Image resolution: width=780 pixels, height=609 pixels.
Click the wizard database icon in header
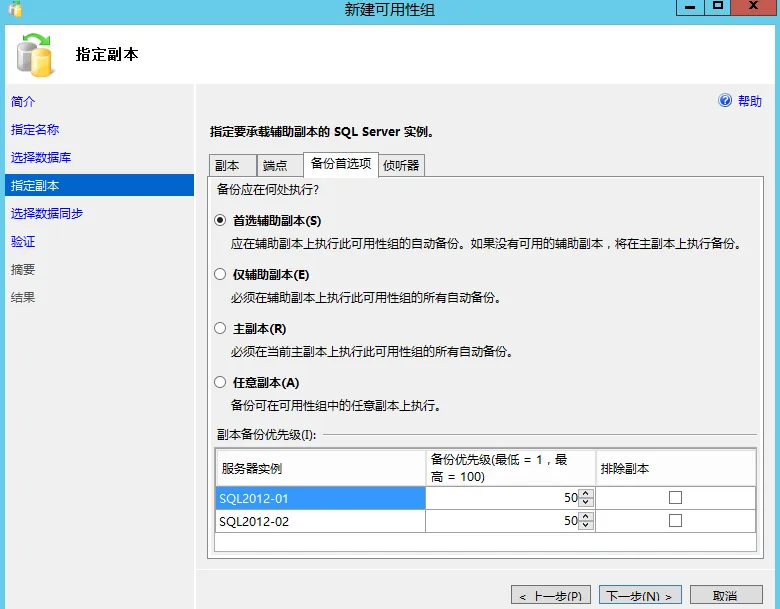pos(34,55)
